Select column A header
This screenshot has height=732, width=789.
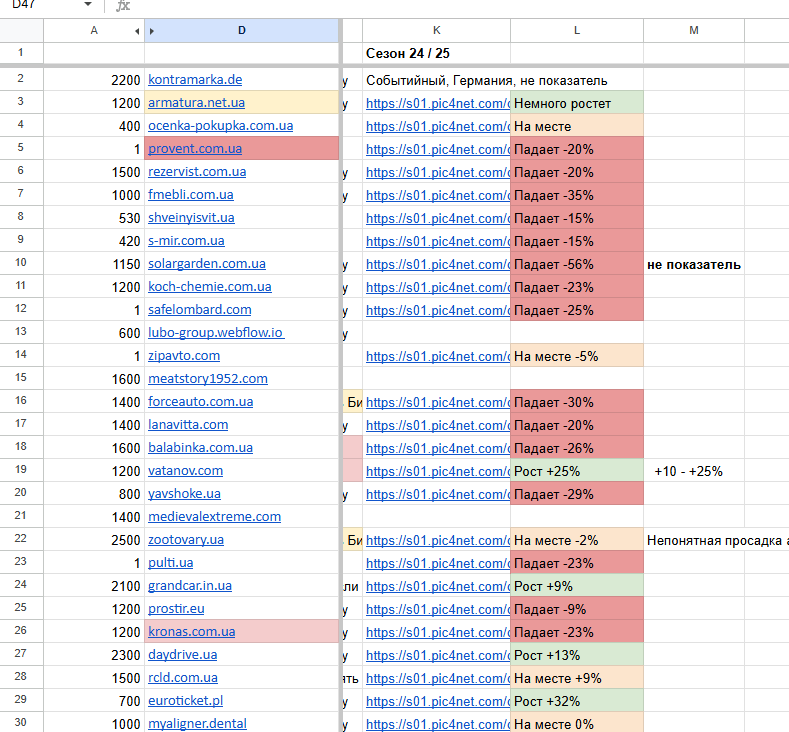coord(94,31)
